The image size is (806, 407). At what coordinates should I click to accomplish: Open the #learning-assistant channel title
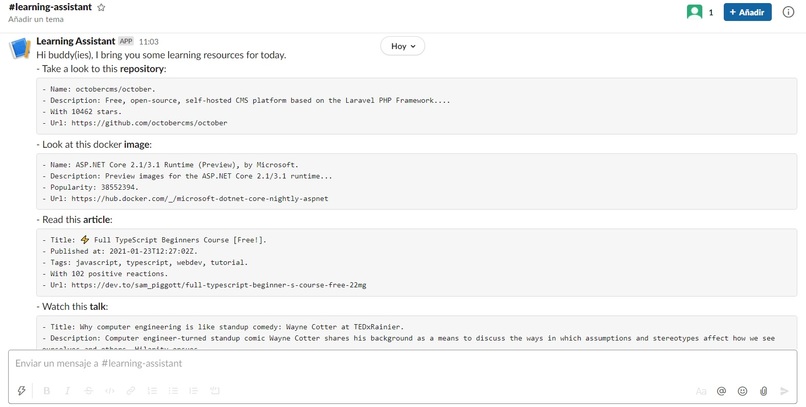tap(50, 7)
